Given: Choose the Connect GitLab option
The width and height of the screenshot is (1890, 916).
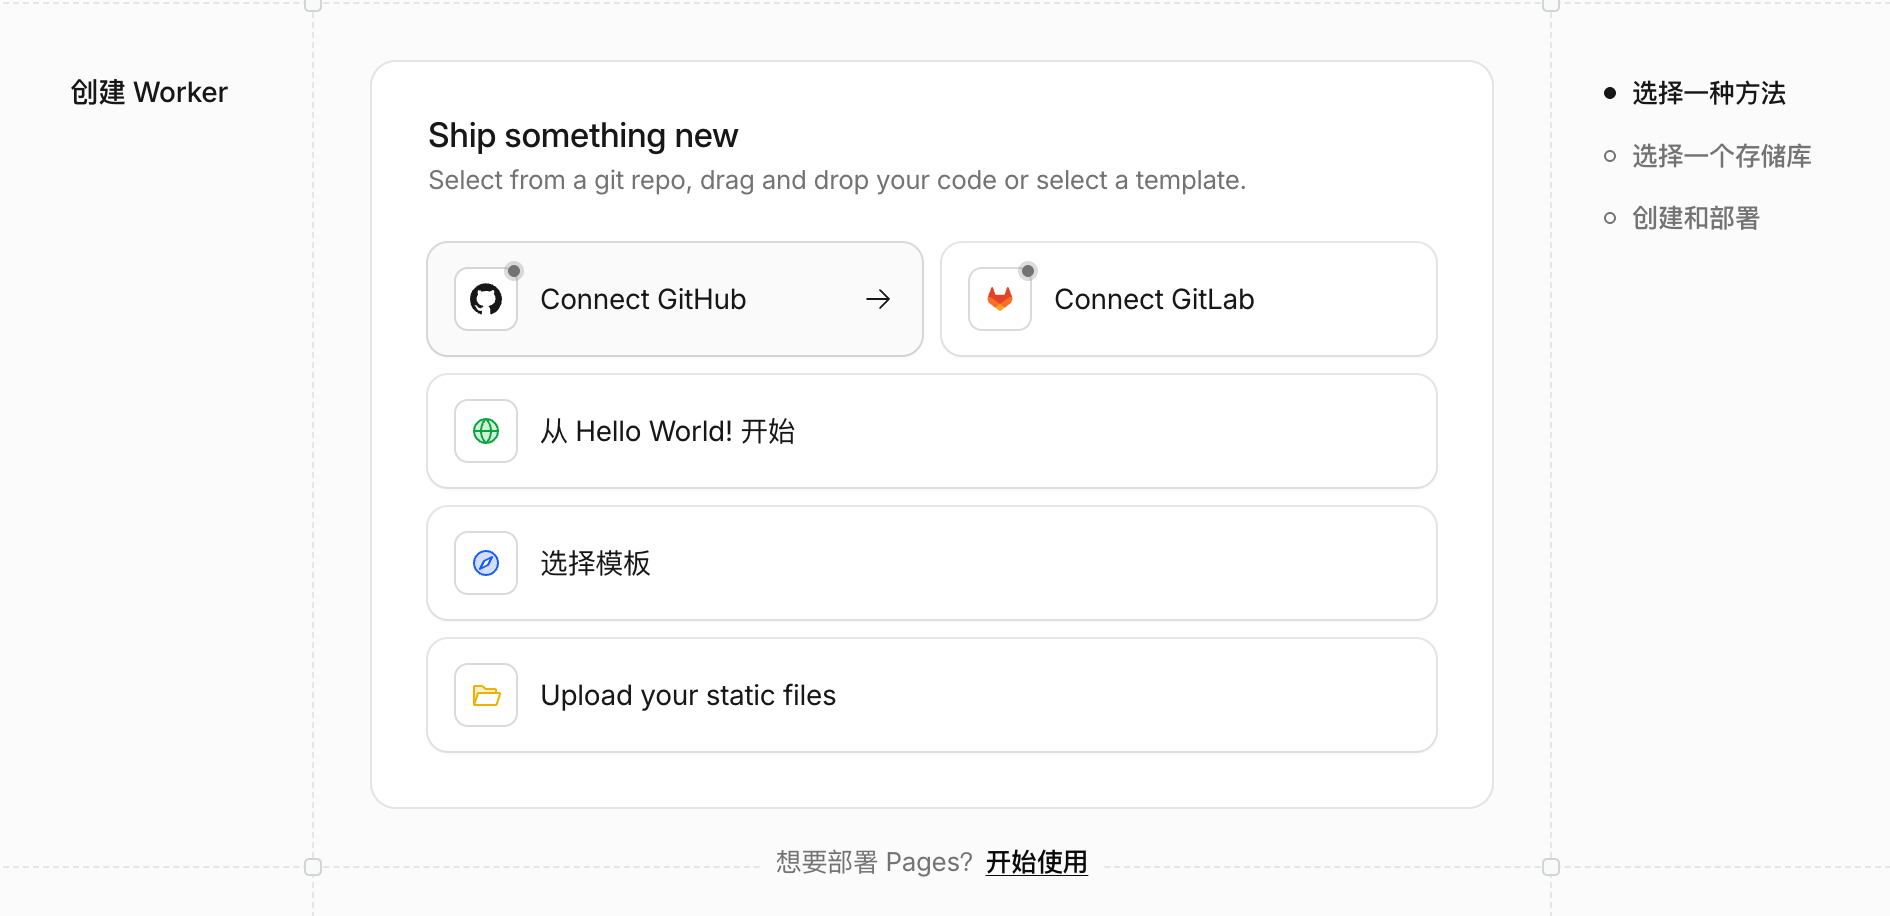Looking at the screenshot, I should tap(1189, 299).
